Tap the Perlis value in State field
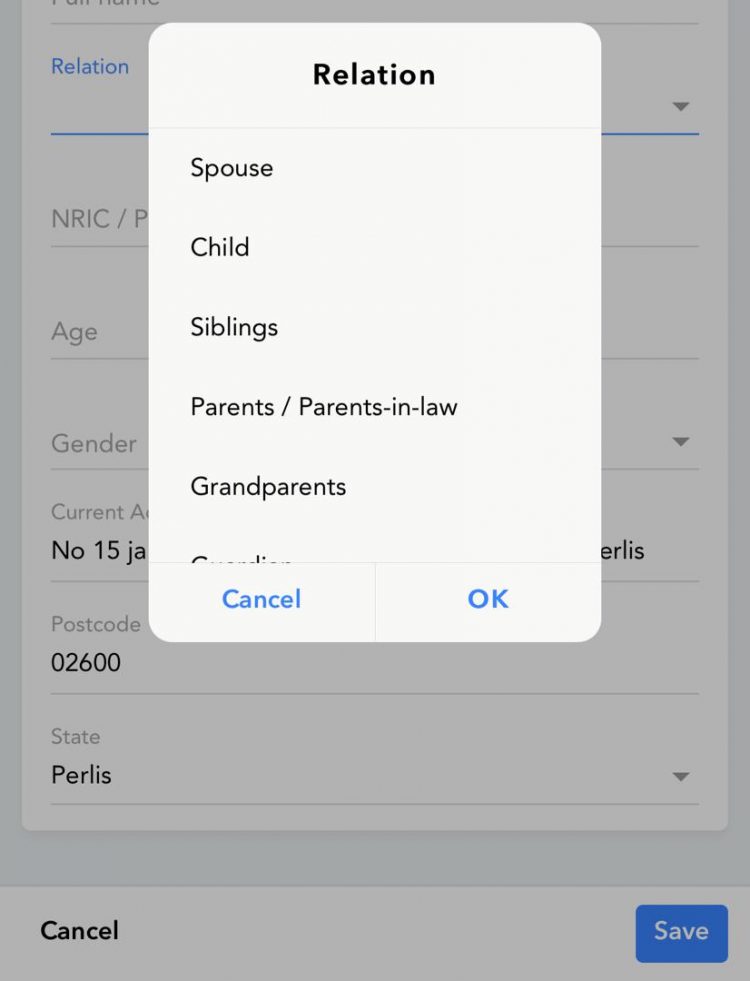 (82, 775)
